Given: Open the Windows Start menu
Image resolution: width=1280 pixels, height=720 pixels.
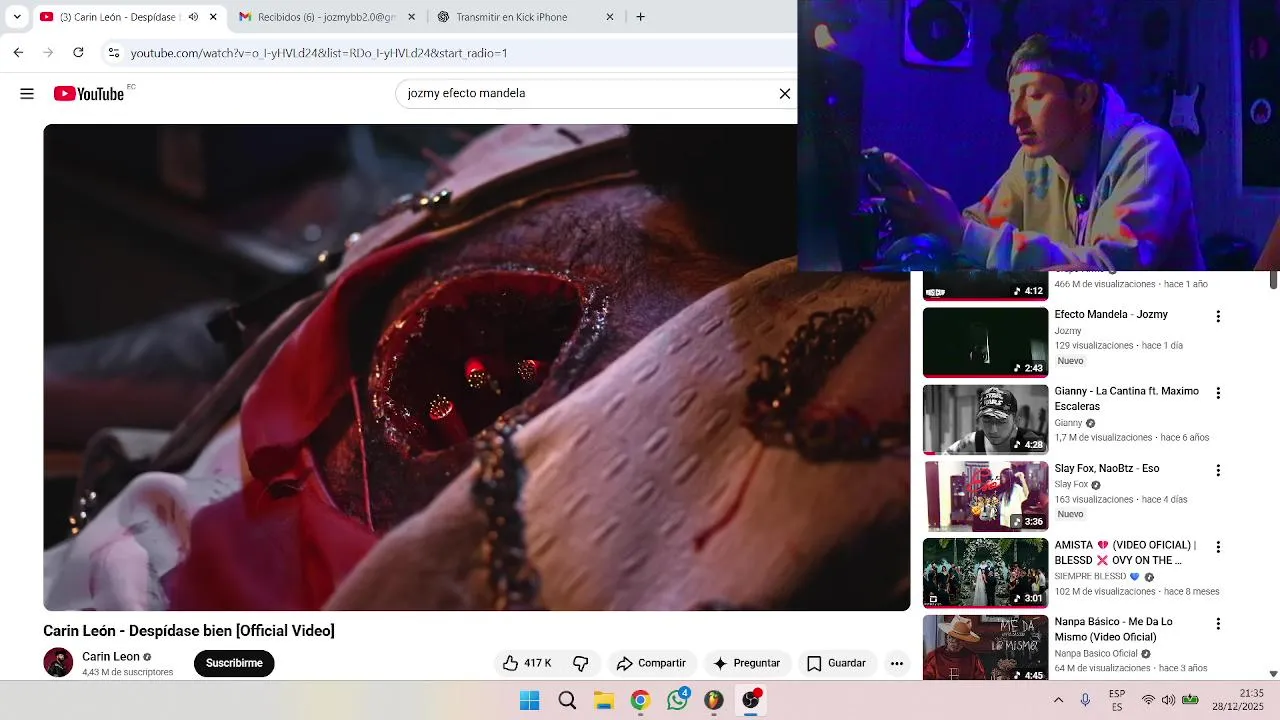Looking at the screenshot, I should (530, 700).
